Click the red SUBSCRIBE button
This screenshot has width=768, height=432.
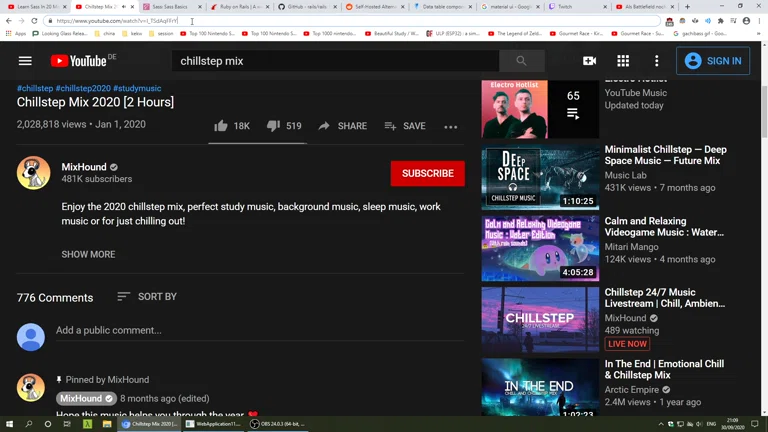point(428,173)
